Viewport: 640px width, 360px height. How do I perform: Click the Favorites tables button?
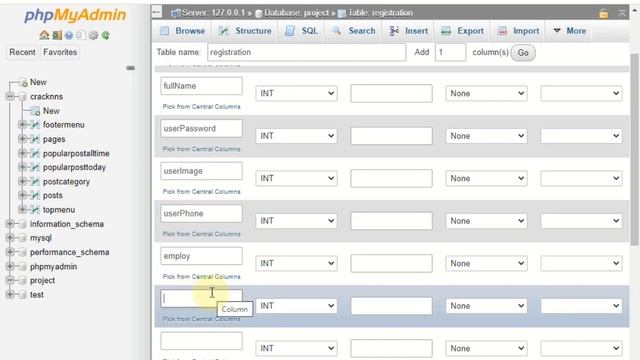coord(60,52)
